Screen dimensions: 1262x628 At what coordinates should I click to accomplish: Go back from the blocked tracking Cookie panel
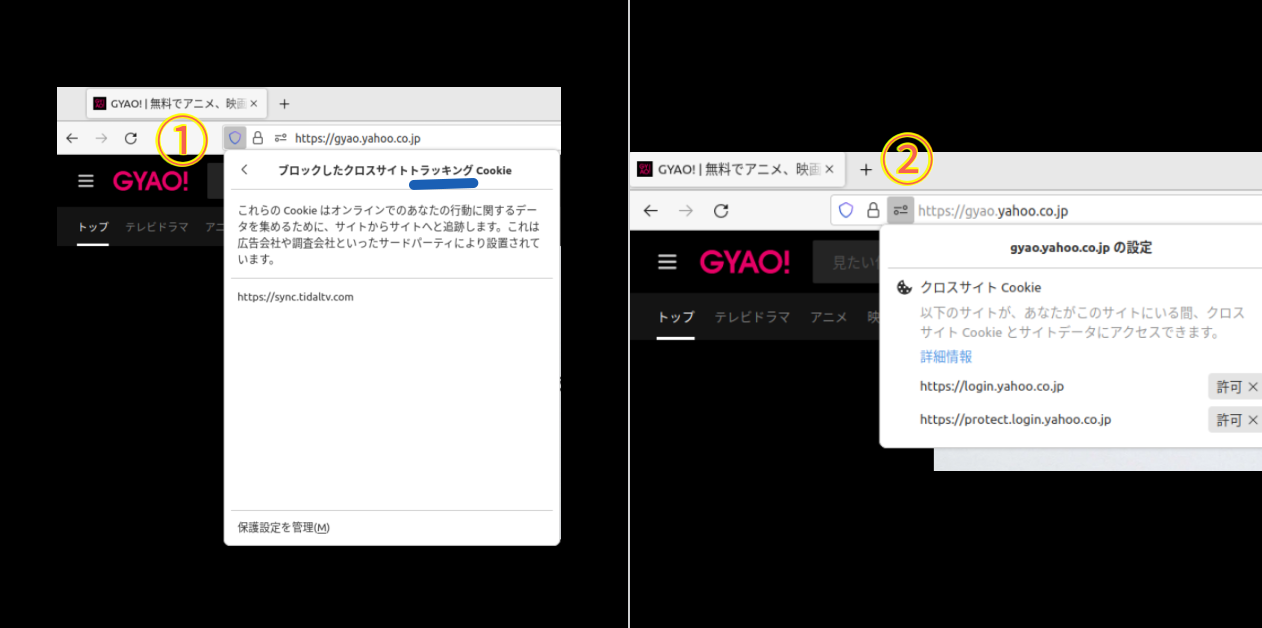click(x=245, y=170)
